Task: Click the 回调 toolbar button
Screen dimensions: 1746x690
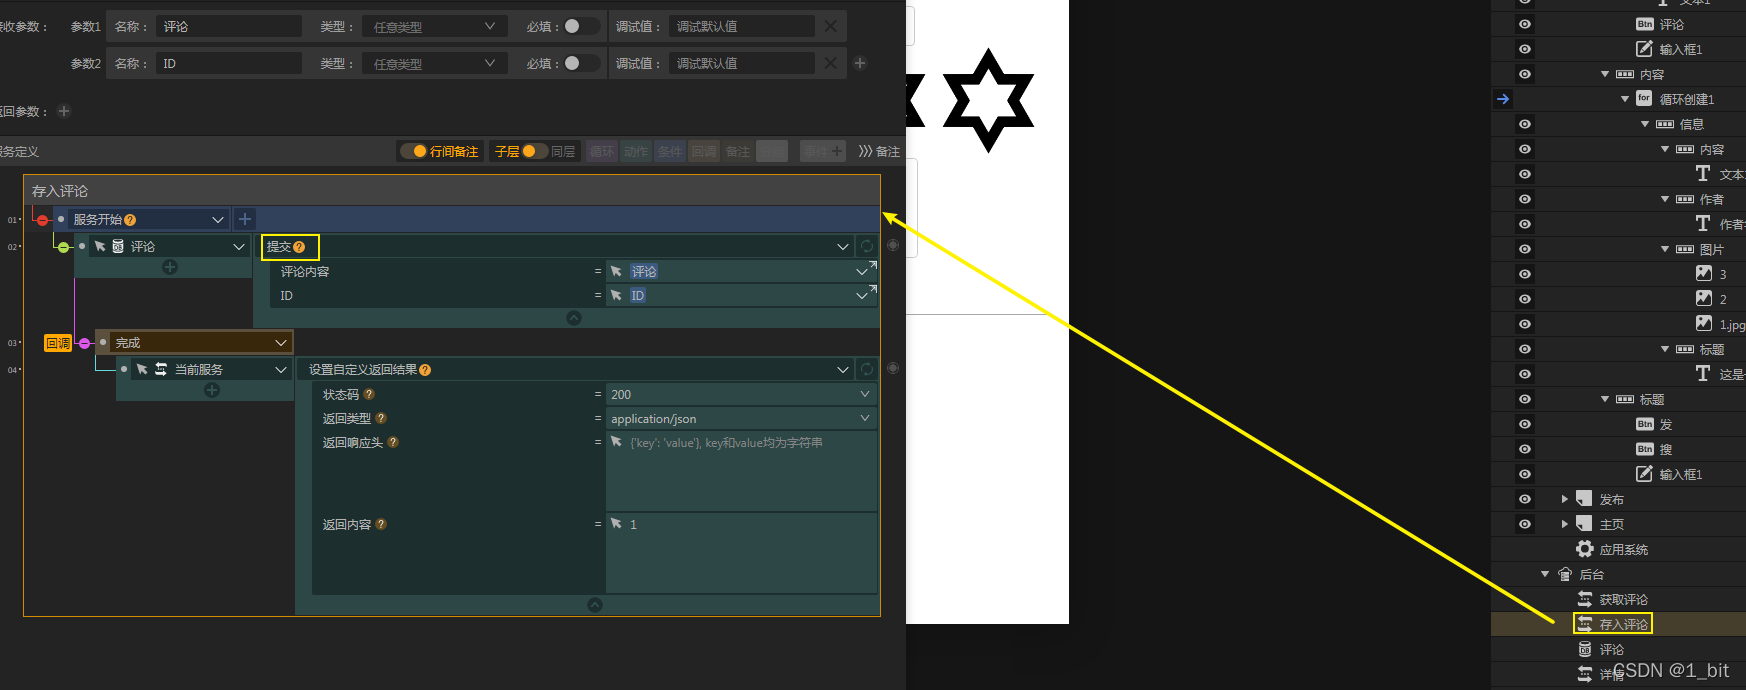Action: 704,151
